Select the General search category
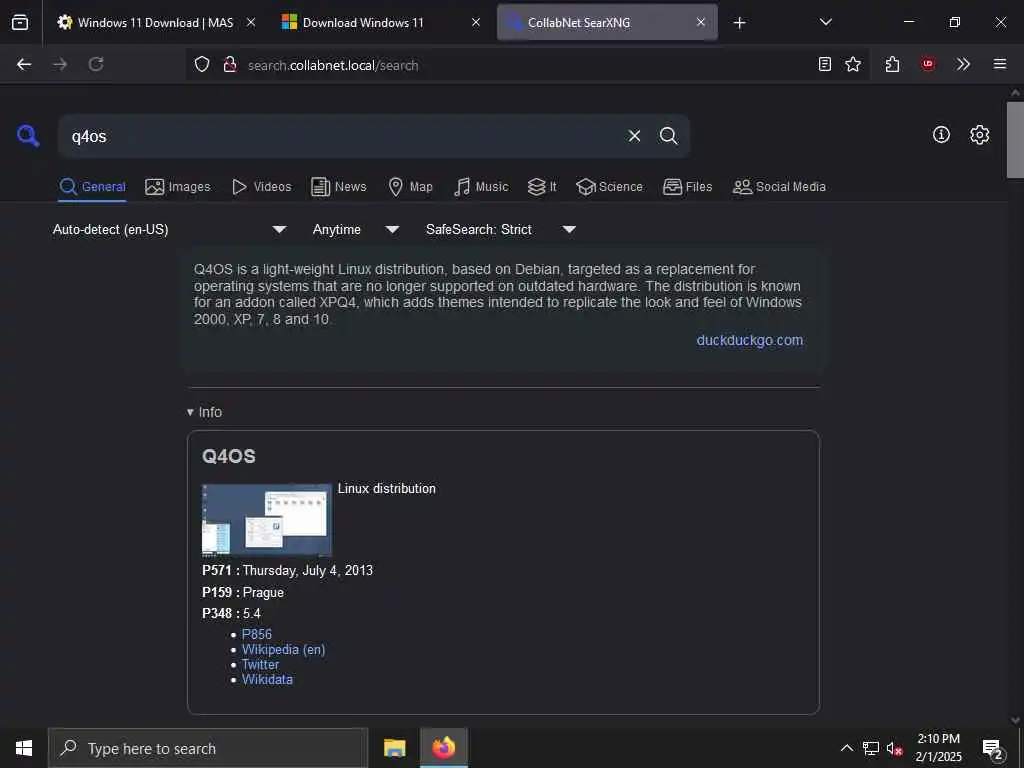 click(92, 187)
